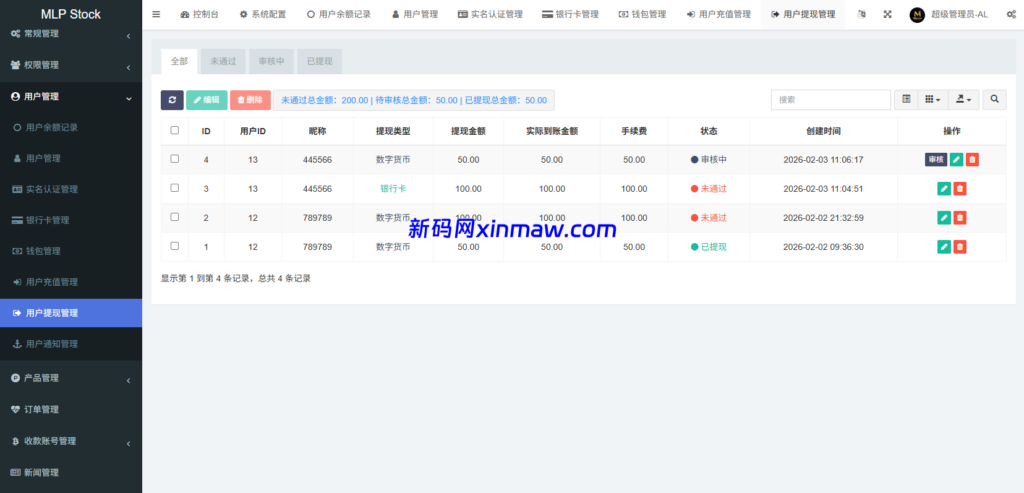Expand 常规管理 sidebar group
Image resolution: width=1024 pixels, height=493 pixels.
tap(71, 34)
